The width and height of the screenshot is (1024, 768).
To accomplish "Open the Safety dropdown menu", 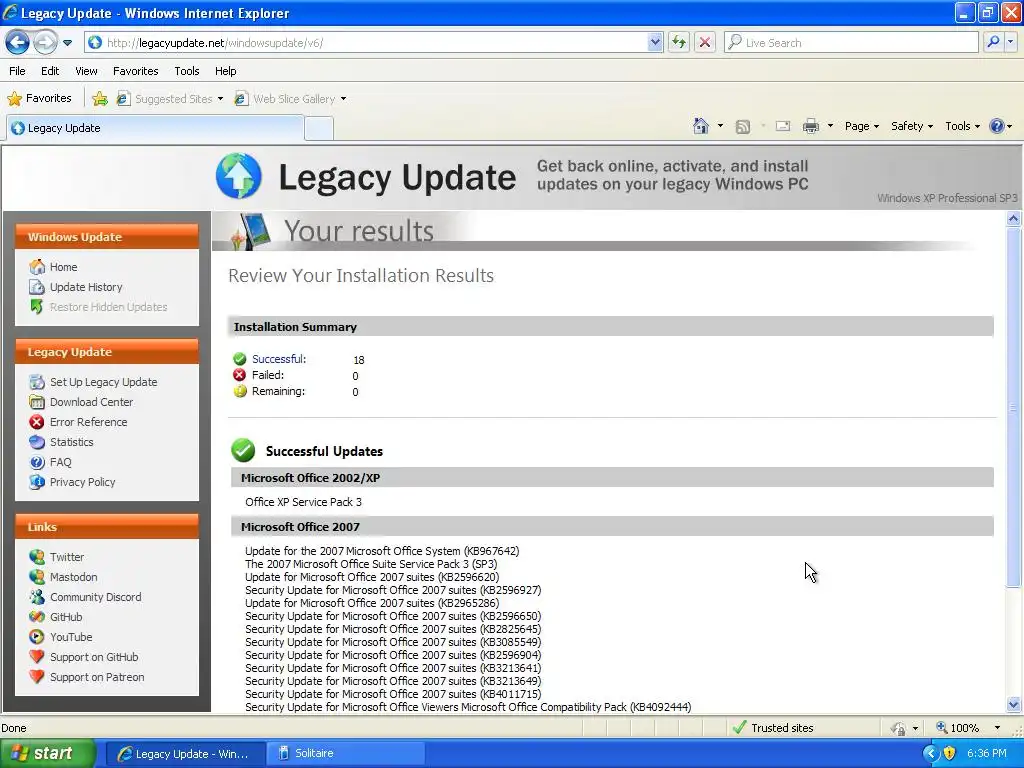I will [912, 126].
